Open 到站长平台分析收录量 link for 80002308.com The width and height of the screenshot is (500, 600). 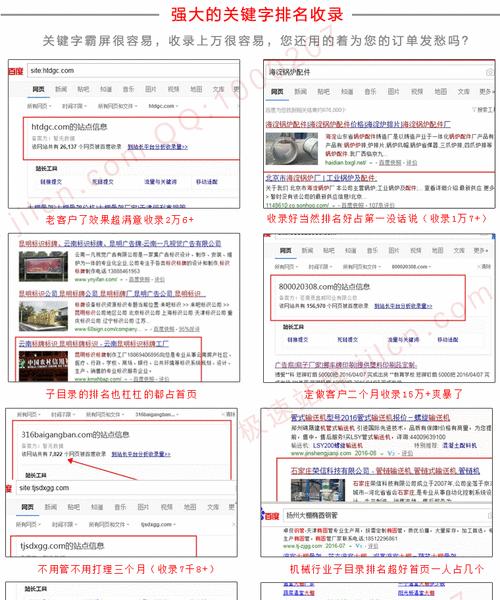click(403, 306)
